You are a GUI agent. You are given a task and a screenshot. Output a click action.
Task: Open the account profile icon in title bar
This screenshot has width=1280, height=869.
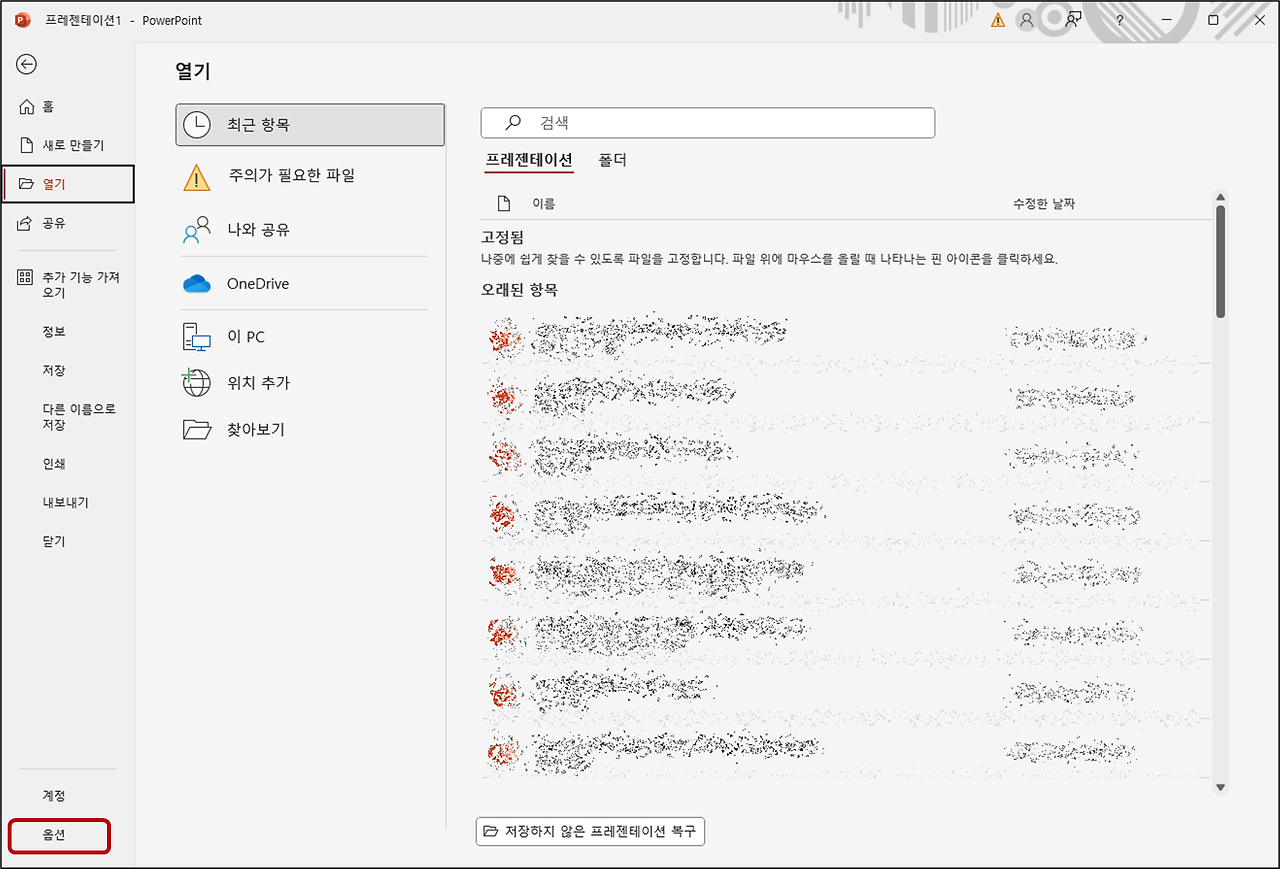click(1026, 20)
